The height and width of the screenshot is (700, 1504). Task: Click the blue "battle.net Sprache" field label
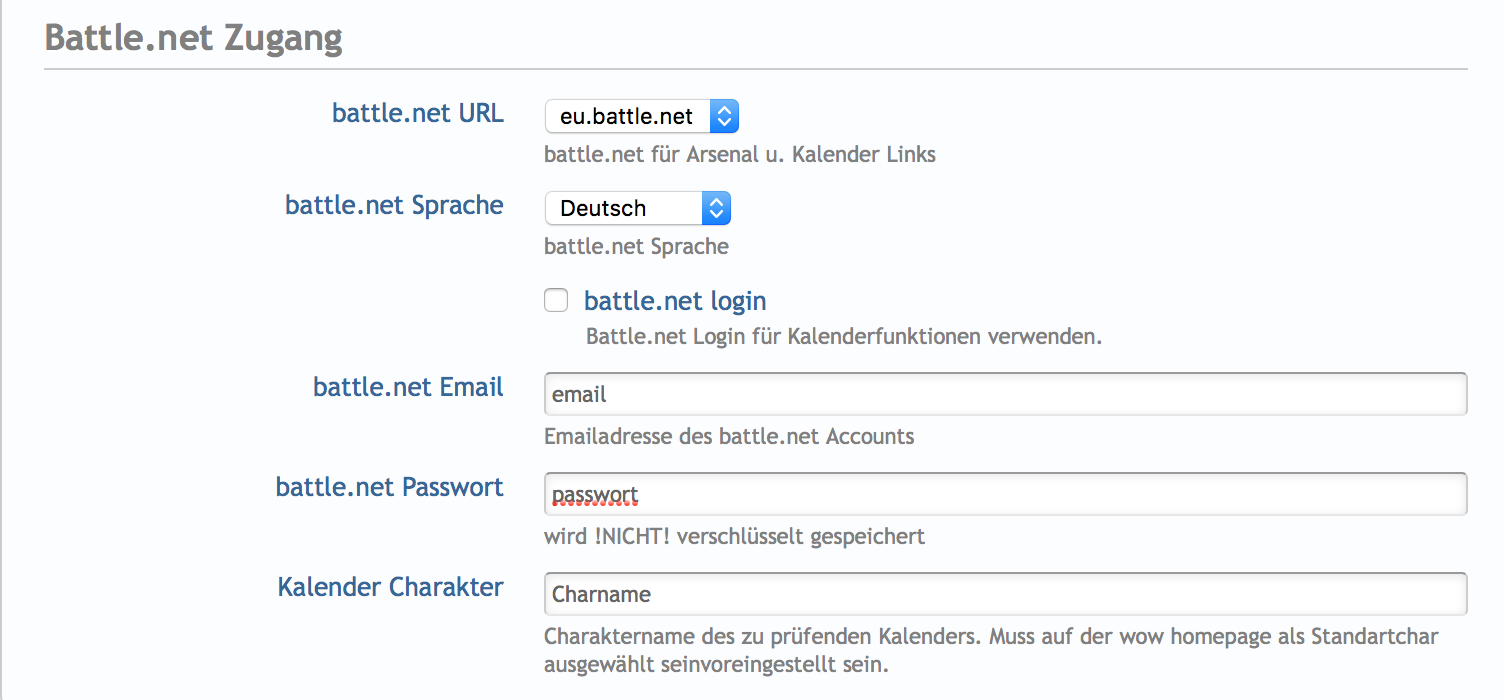[x=394, y=205]
